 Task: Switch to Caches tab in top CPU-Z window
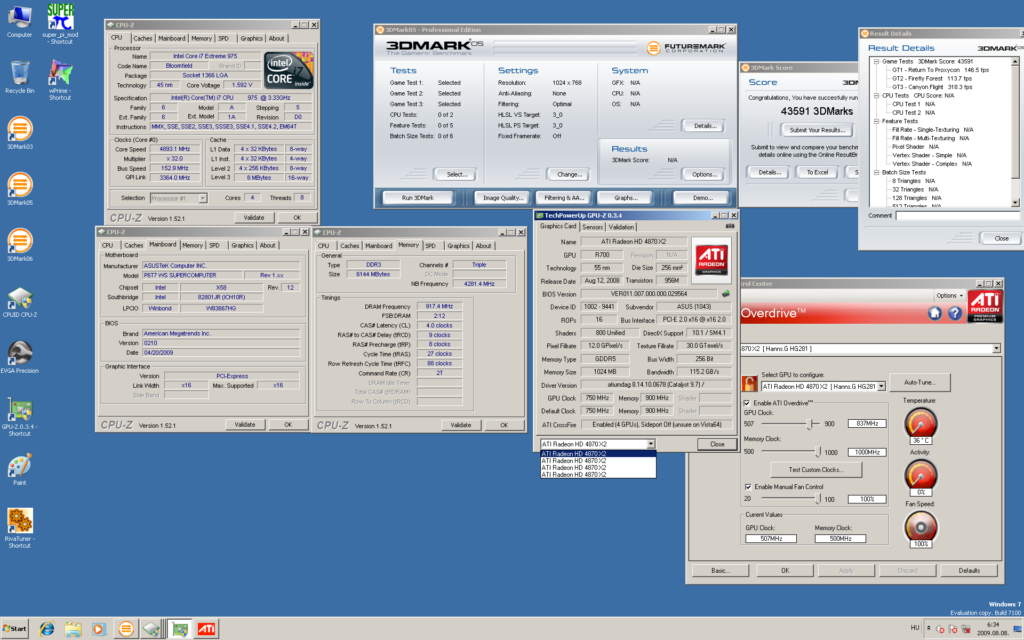tap(142, 39)
